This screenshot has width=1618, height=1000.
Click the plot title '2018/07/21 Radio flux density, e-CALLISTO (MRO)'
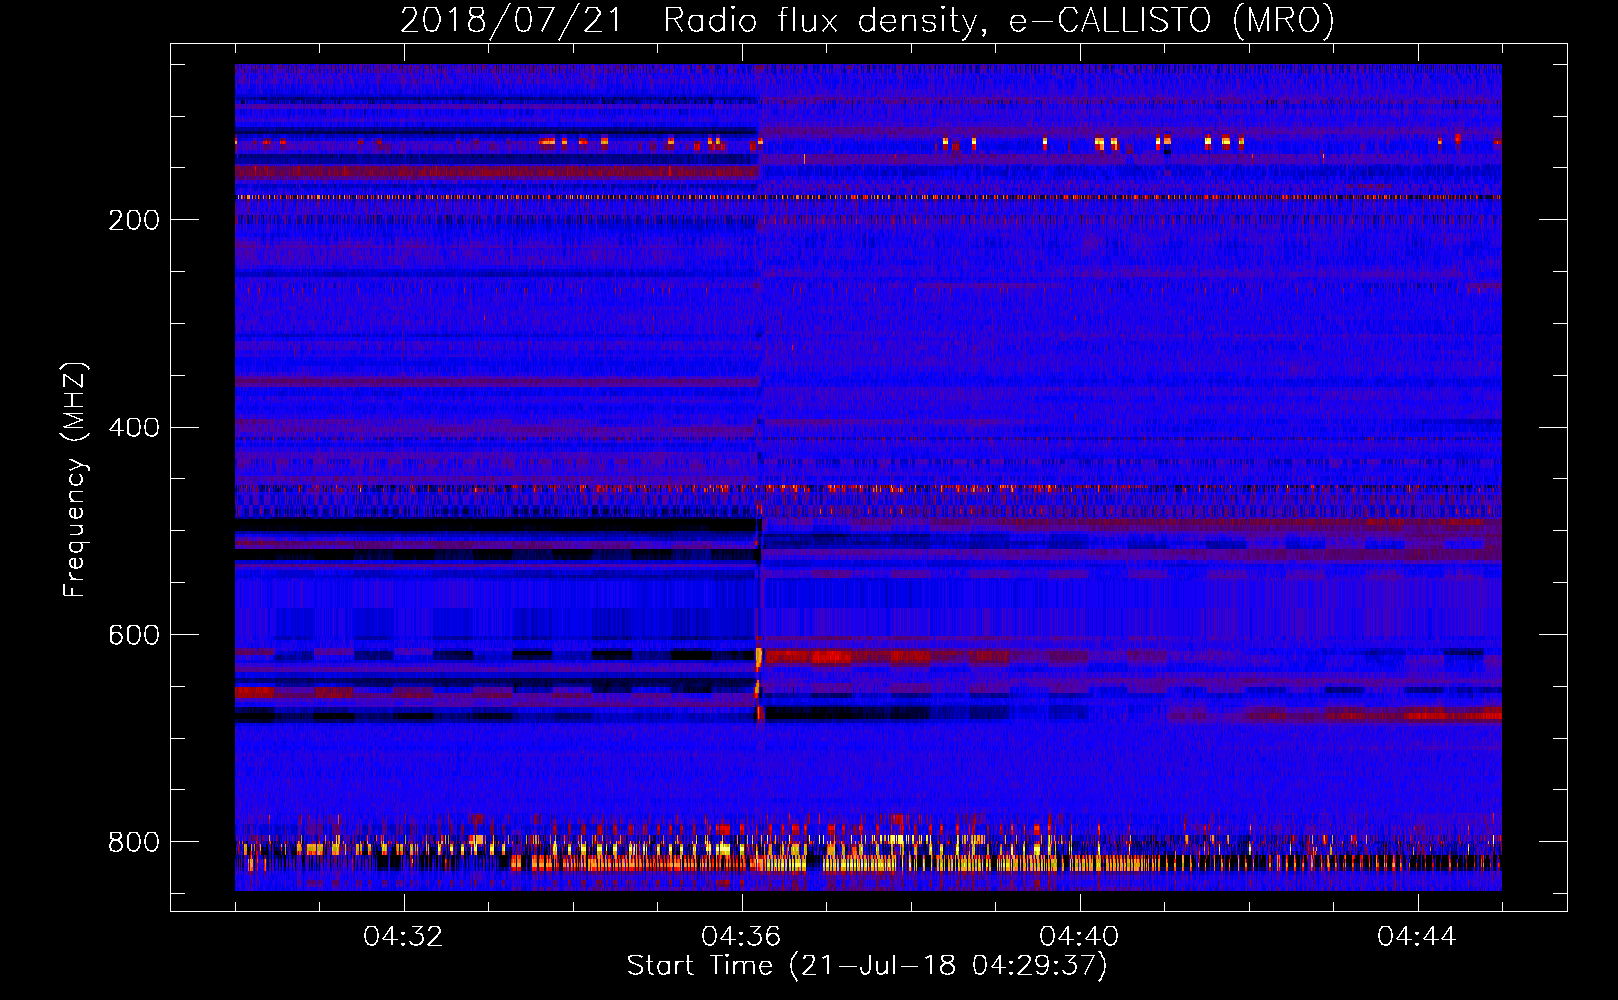pos(867,20)
